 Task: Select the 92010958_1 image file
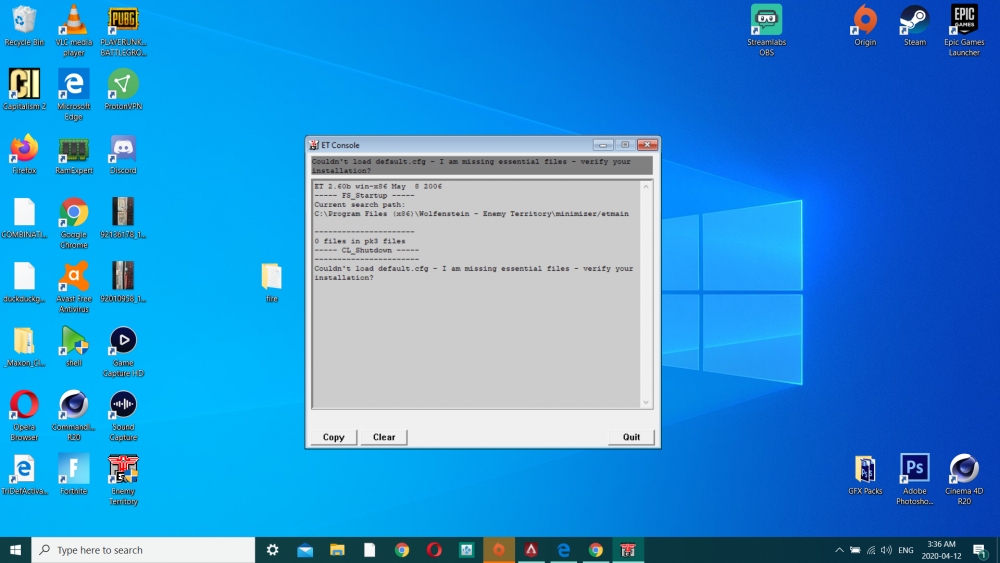coord(123,282)
